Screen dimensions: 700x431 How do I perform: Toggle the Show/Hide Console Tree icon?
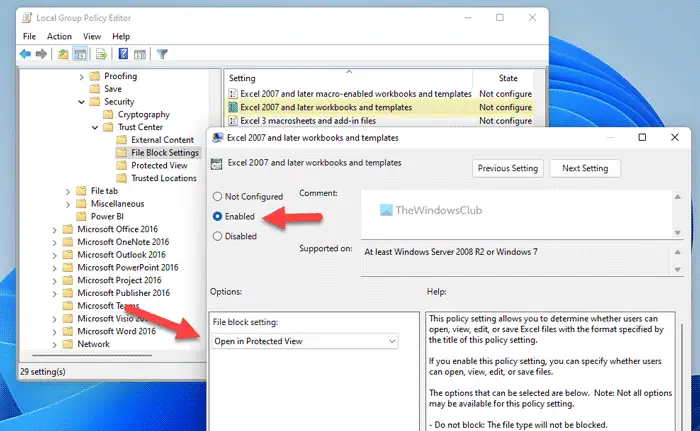[80, 54]
